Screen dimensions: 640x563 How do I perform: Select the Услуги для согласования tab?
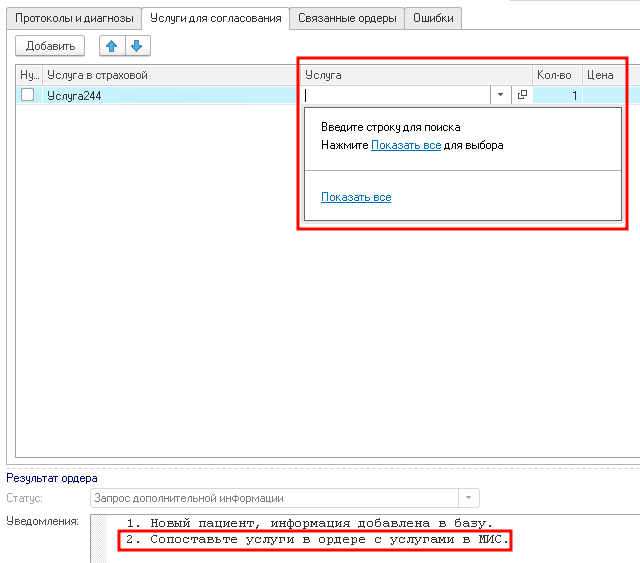click(x=215, y=18)
